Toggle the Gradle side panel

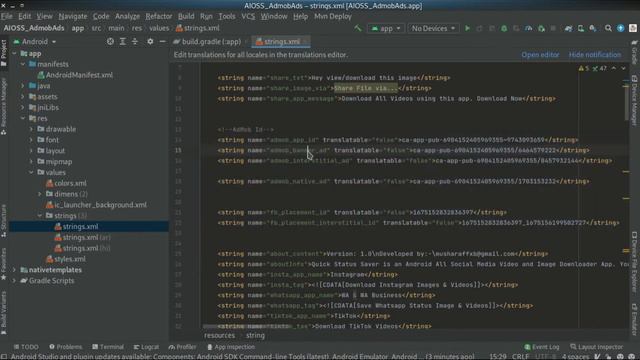pyautogui.click(x=634, y=52)
